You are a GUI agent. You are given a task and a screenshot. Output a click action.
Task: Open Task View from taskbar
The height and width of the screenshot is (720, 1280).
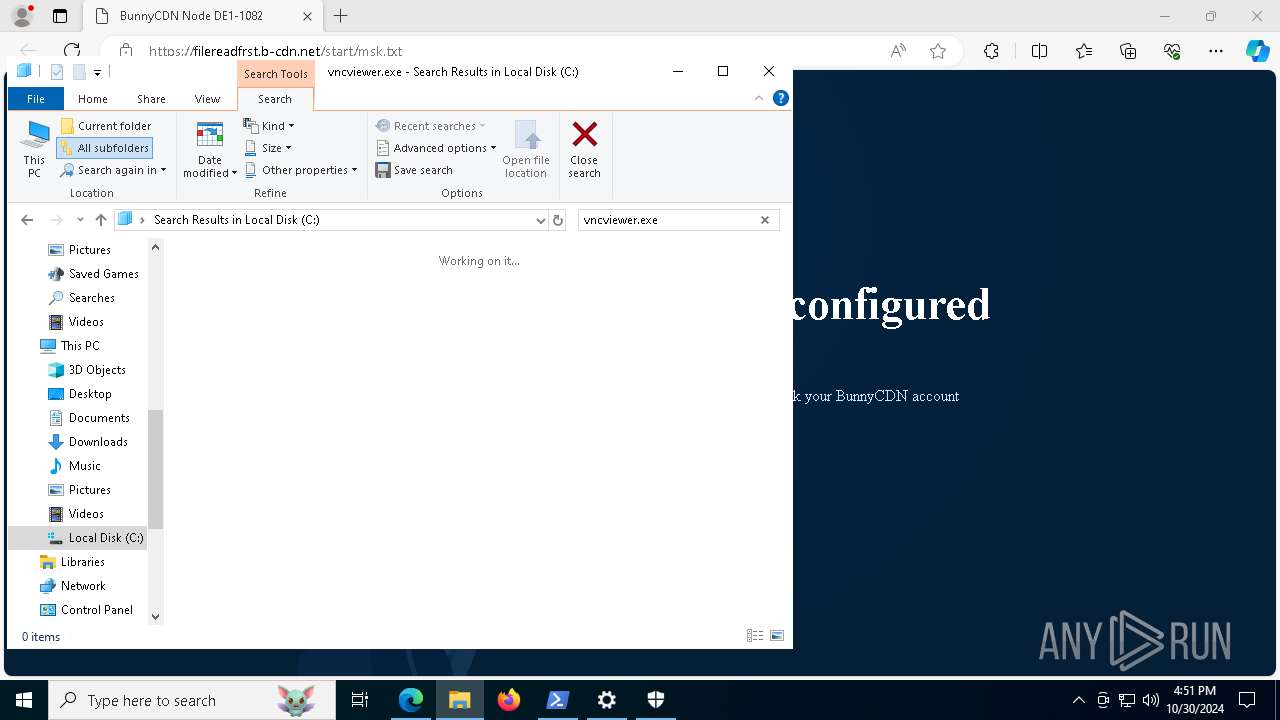click(x=360, y=700)
